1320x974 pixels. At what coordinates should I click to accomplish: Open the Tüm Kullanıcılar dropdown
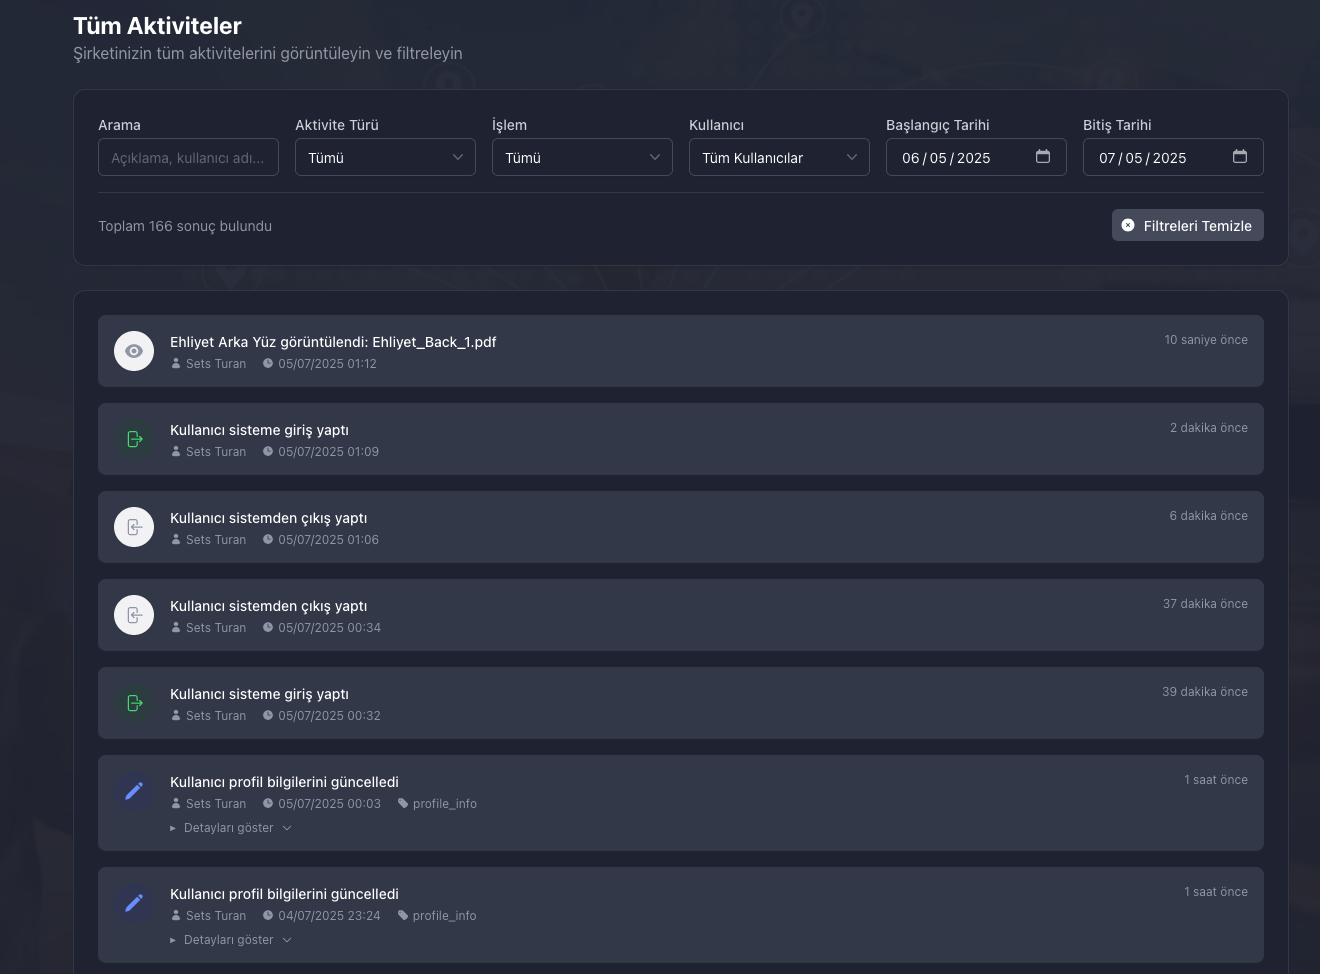coord(779,157)
